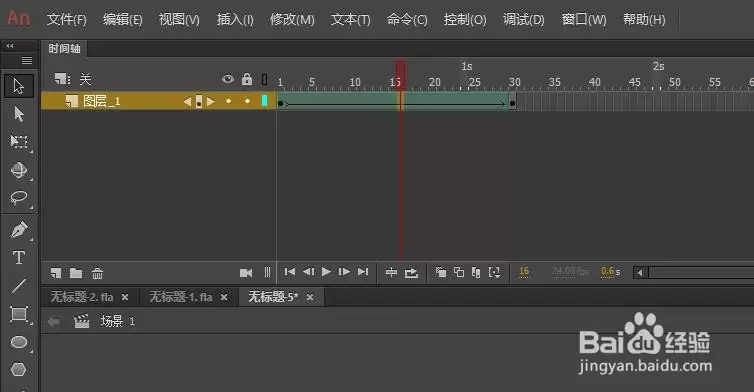Screen dimensions: 754x392
Task: Click the add camera icon
Action: click(246, 273)
